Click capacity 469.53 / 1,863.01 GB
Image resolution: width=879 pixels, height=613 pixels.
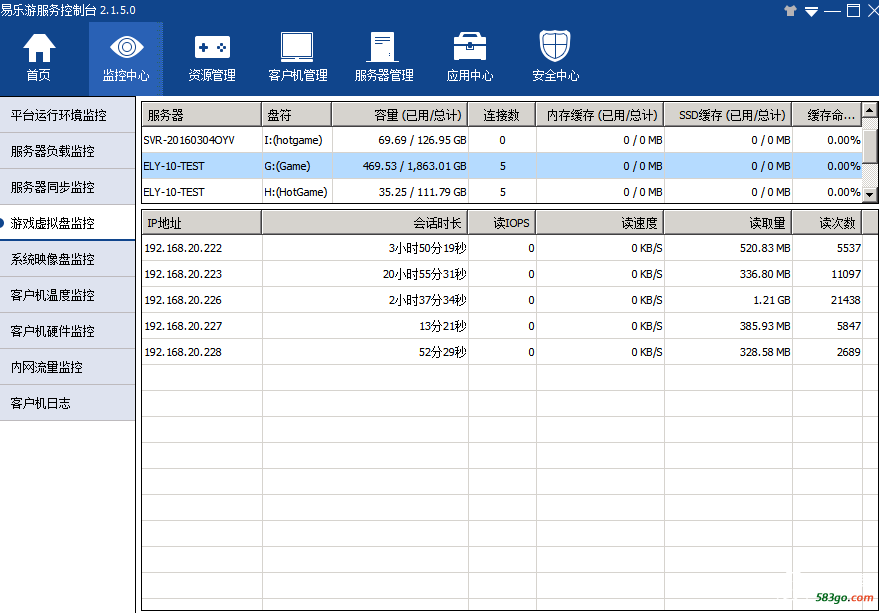point(414,166)
